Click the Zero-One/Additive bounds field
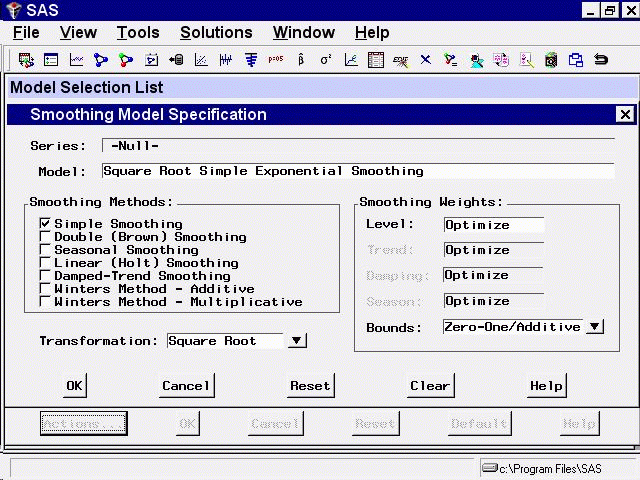 coord(514,327)
